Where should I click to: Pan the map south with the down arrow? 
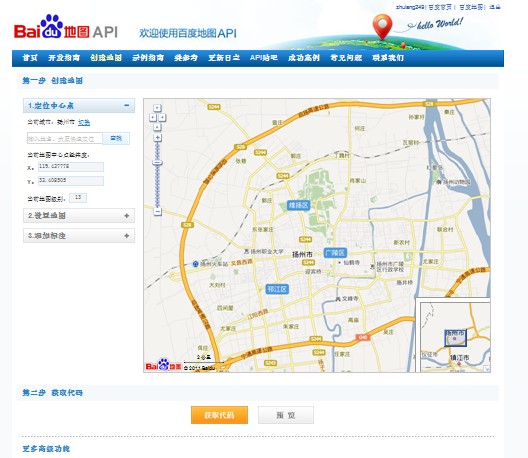pos(157,127)
